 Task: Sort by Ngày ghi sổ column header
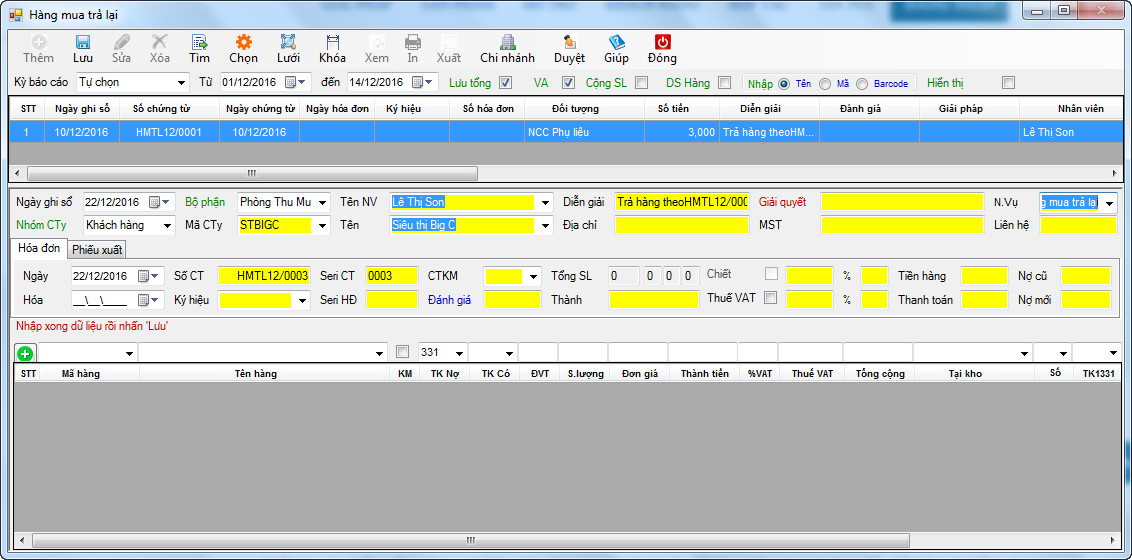pyautogui.click(x=82, y=109)
